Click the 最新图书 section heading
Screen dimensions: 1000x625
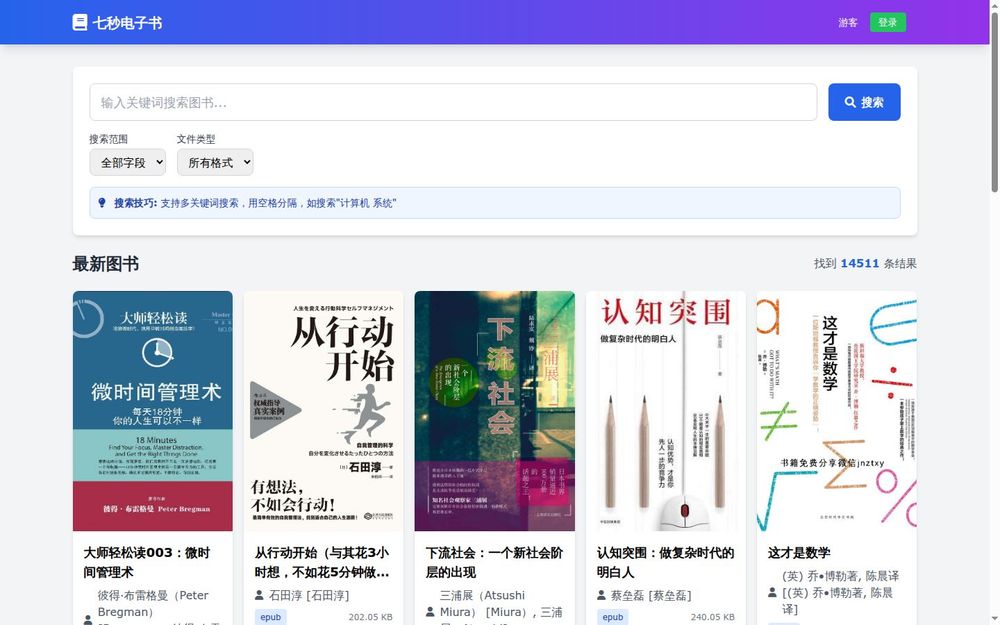(106, 264)
